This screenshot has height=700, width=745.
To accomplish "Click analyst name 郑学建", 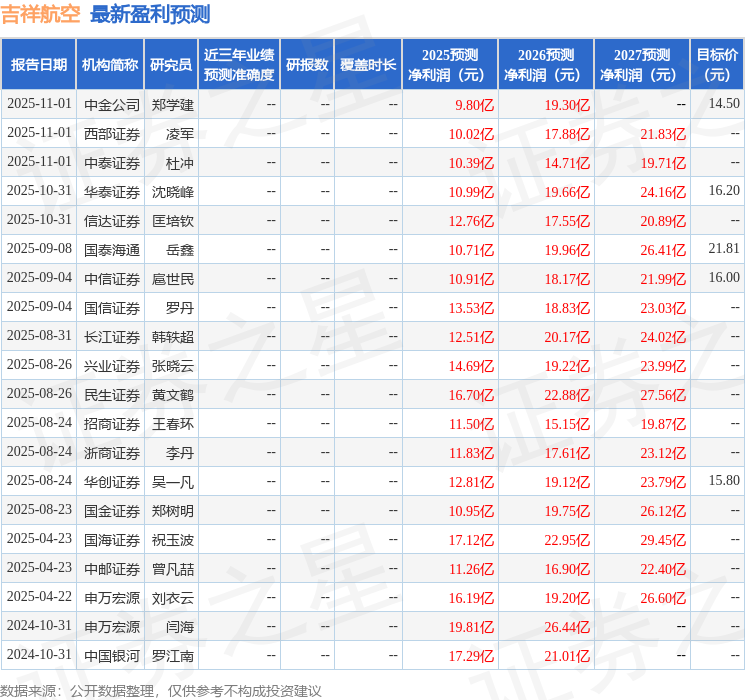I will [173, 105].
